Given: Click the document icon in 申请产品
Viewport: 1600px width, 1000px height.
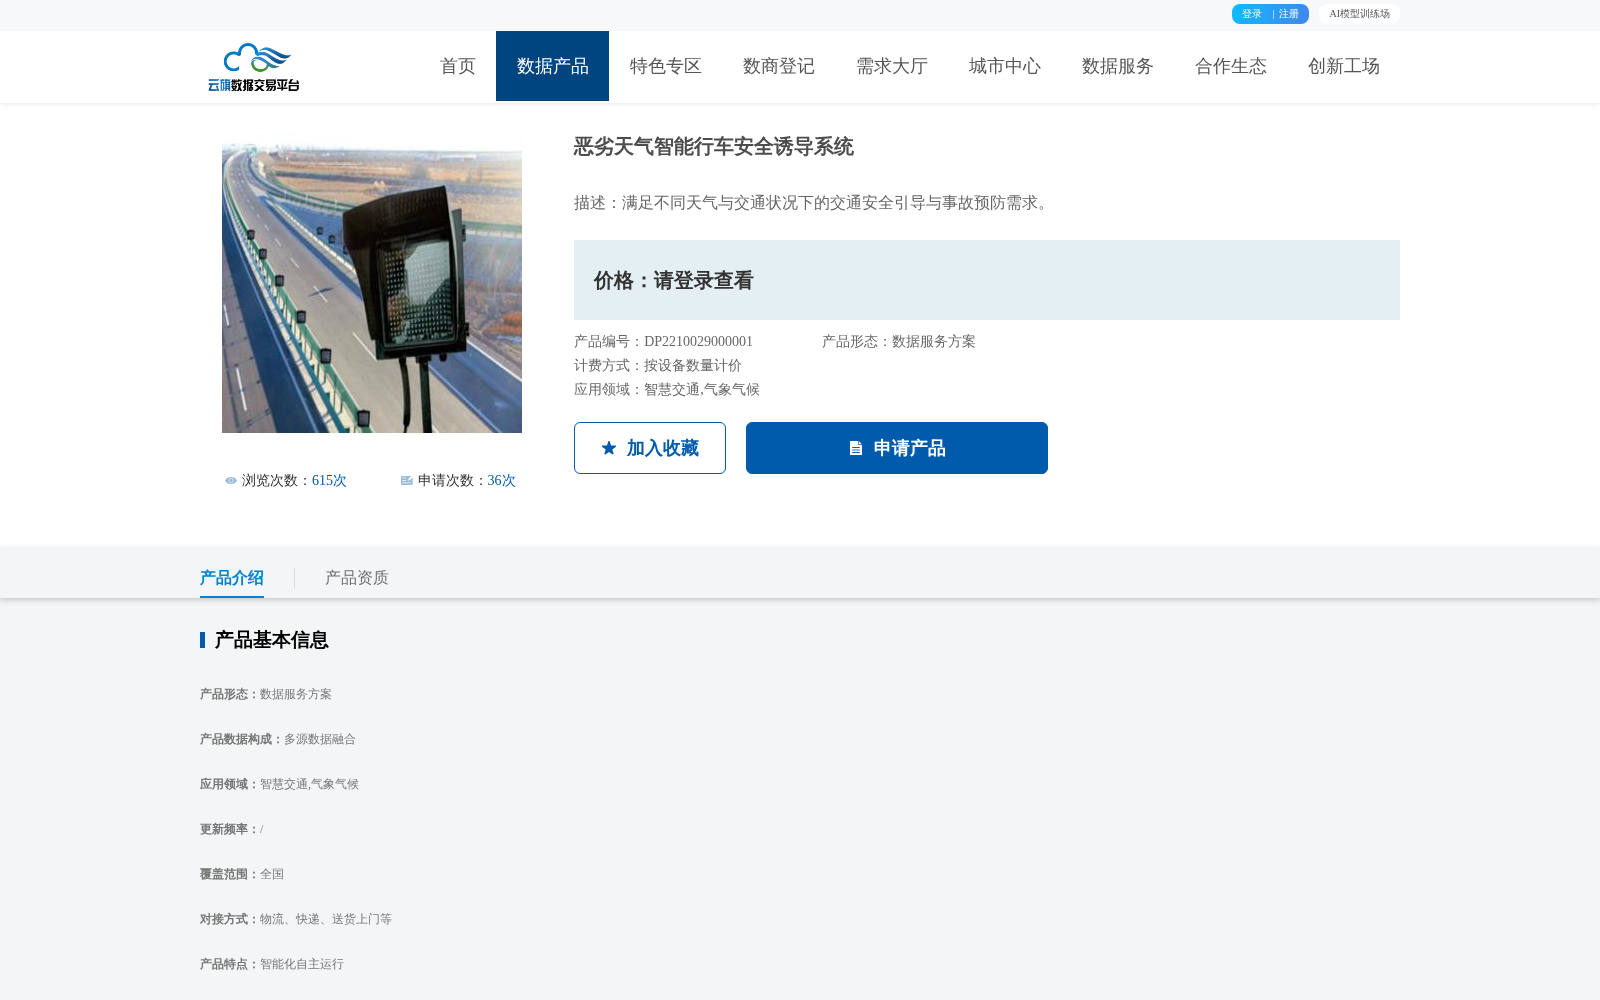Looking at the screenshot, I should click(x=856, y=448).
